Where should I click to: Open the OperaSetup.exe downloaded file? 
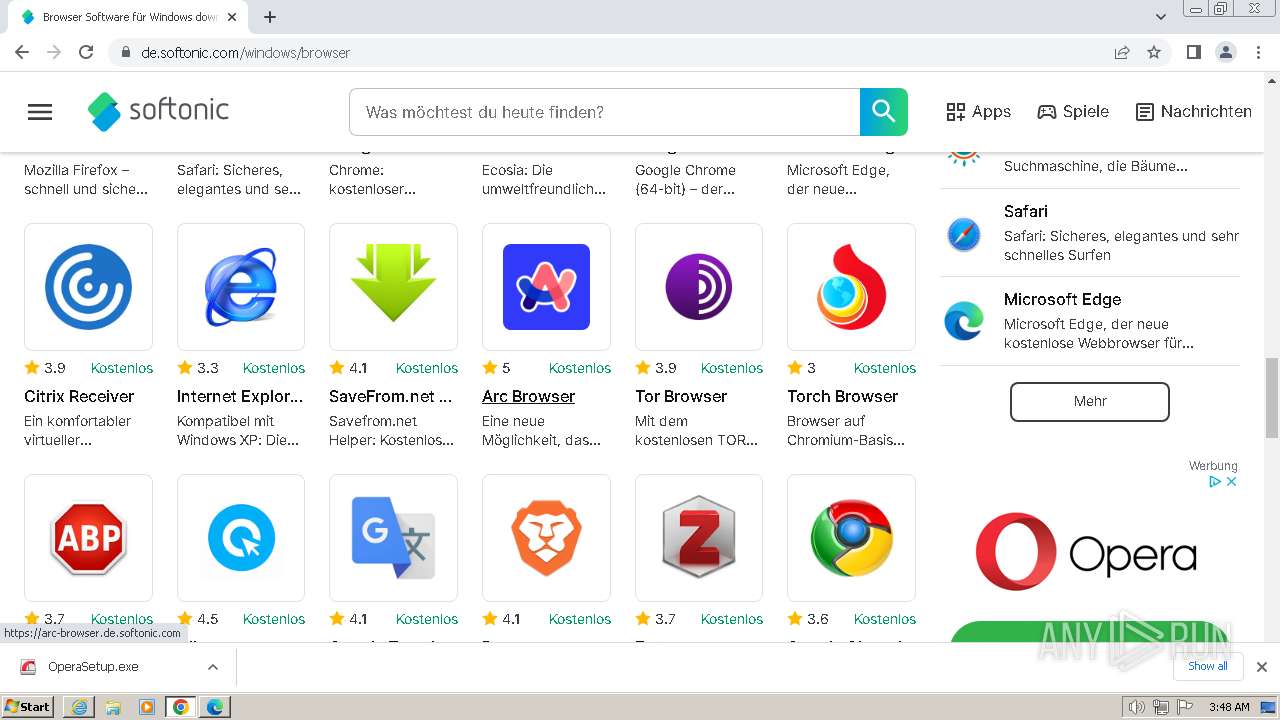93,667
